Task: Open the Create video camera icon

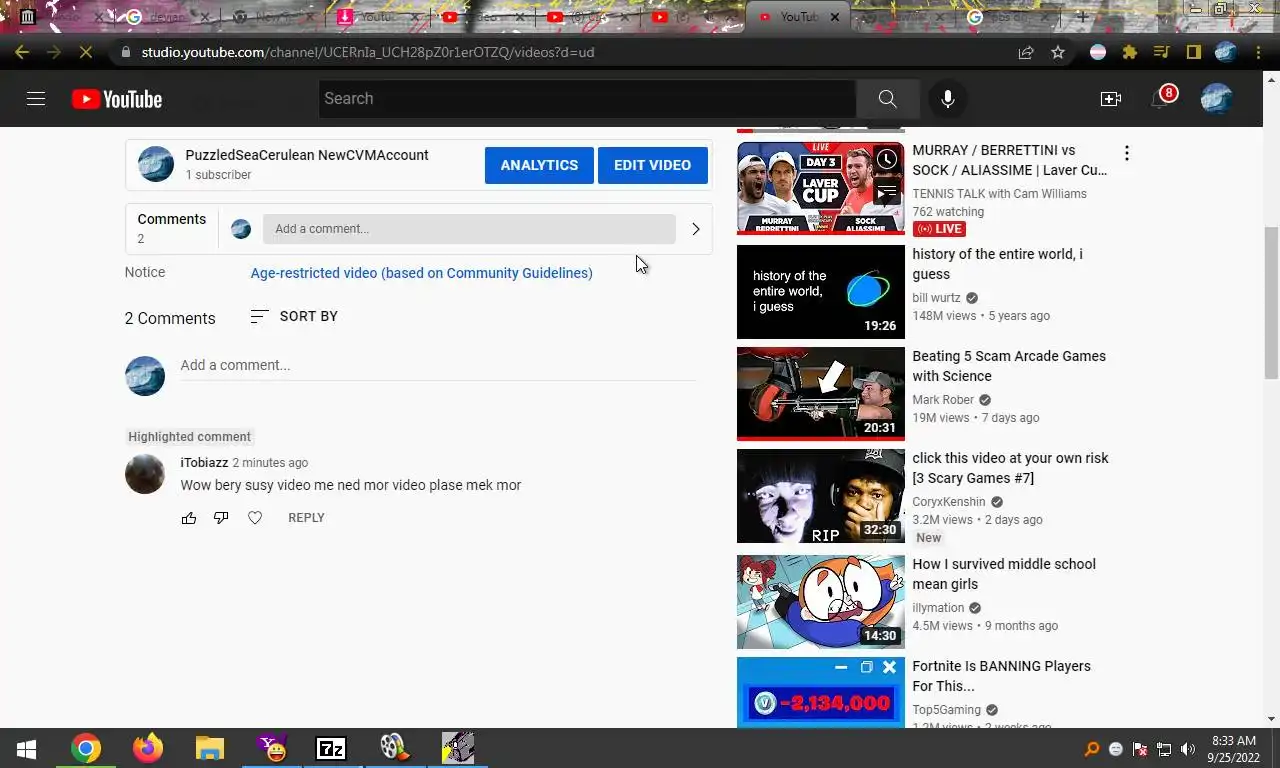Action: coord(1110,99)
